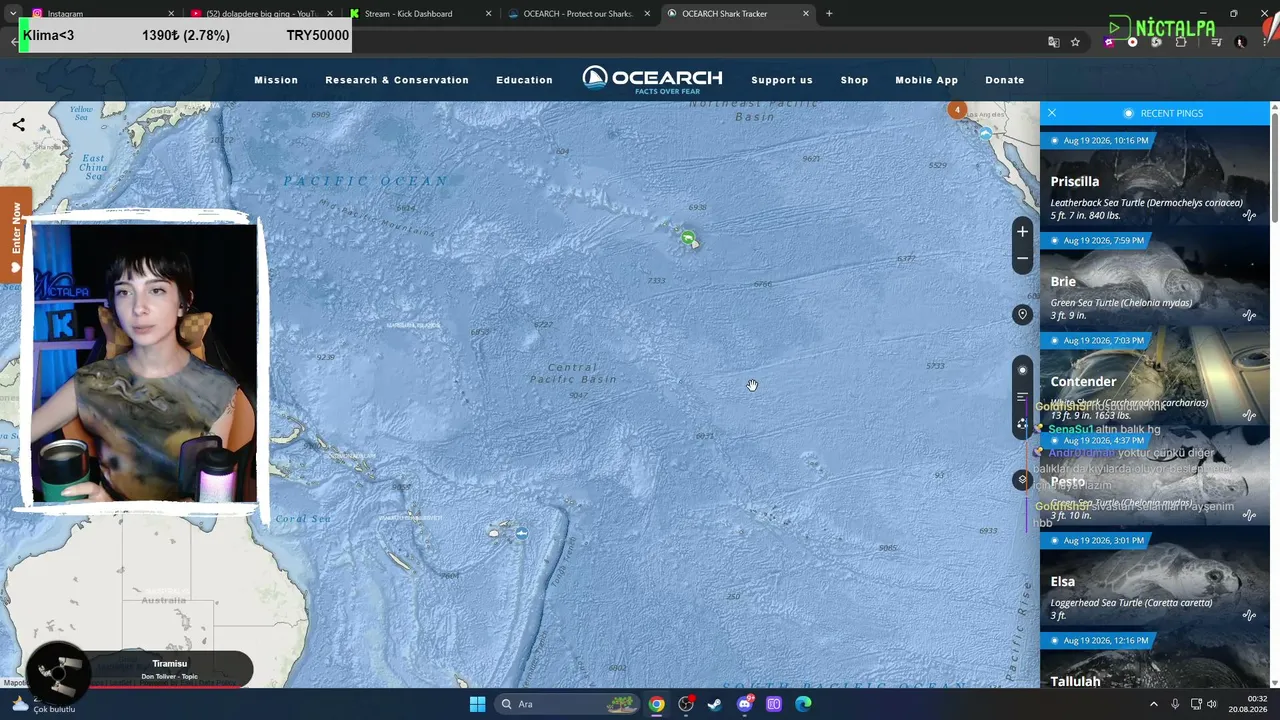Image resolution: width=1280 pixels, height=720 pixels.
Task: Click the location pin map button
Action: 1022,314
